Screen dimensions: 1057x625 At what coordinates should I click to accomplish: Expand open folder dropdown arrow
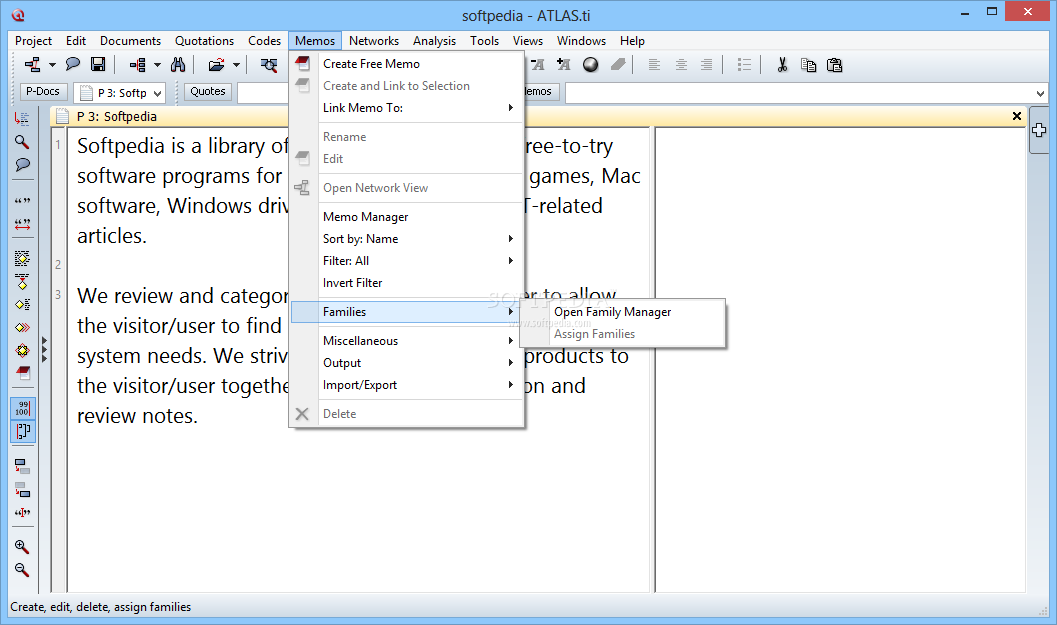tap(236, 65)
